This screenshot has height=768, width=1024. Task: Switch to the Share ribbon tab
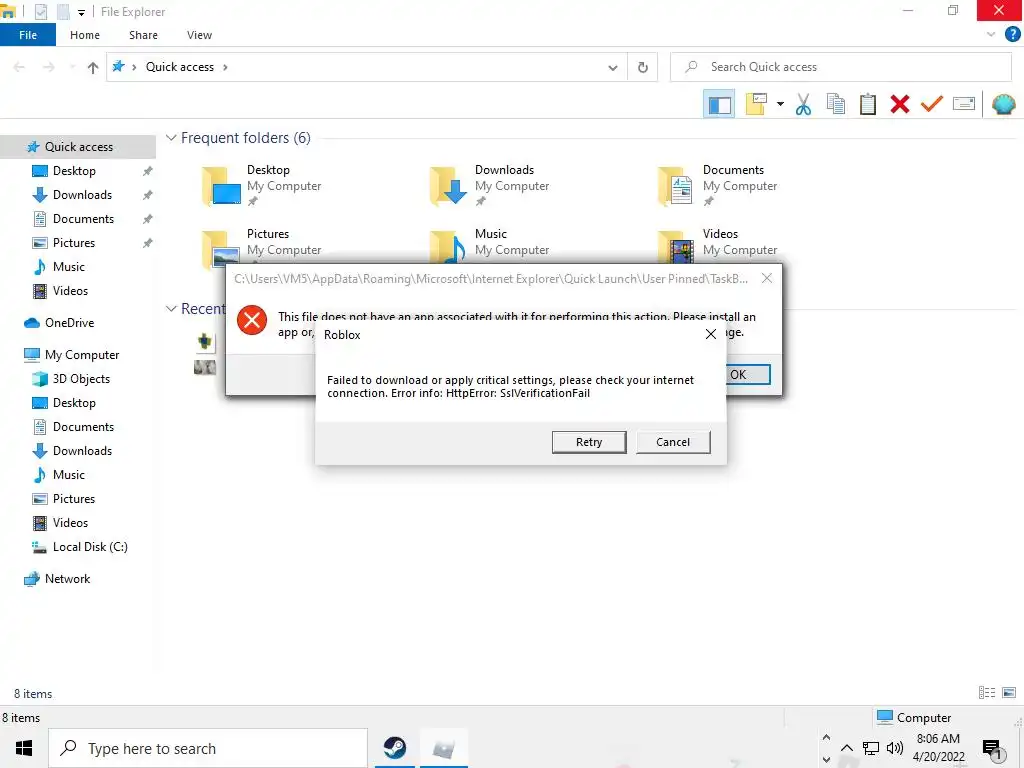[x=143, y=35]
